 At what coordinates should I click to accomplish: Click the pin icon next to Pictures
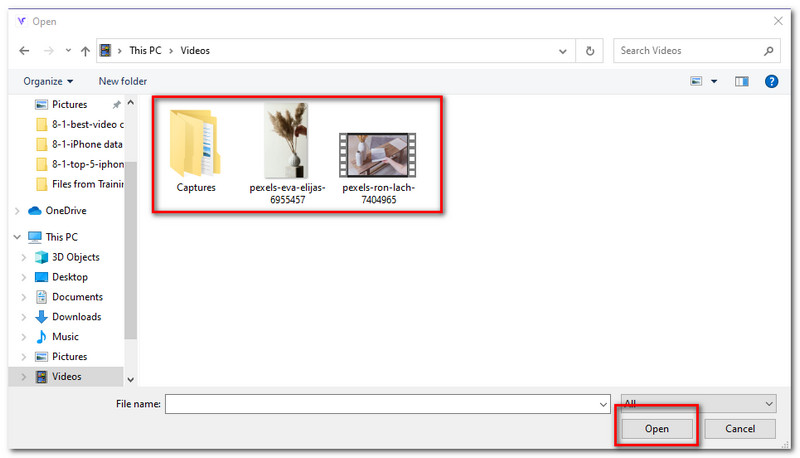116,105
